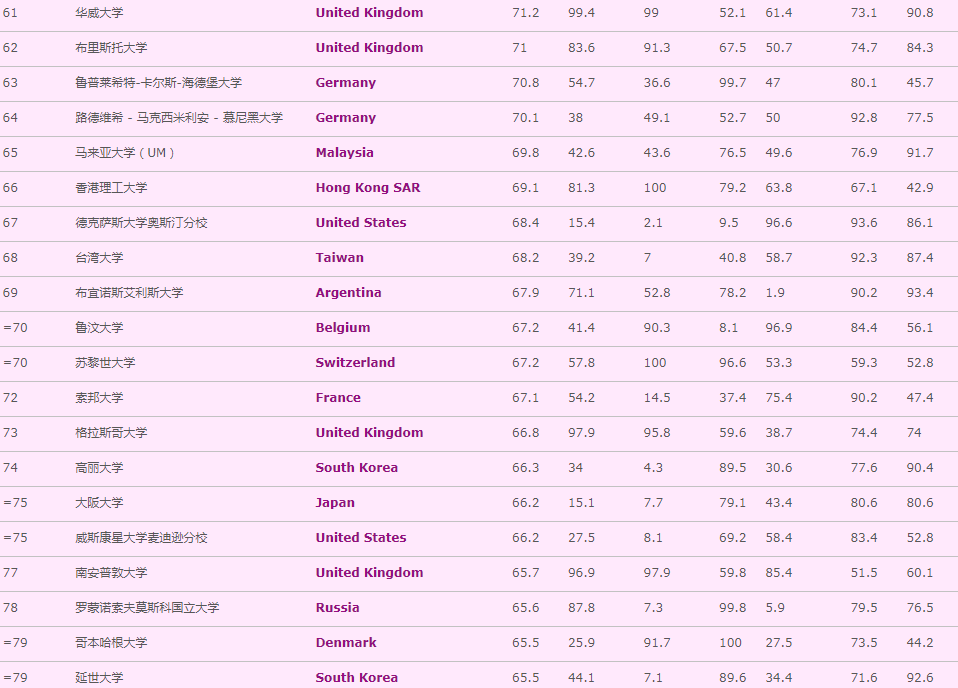Screen dimensions: 958x688
Task: Select the university name 华威大学
Action: 99,13
